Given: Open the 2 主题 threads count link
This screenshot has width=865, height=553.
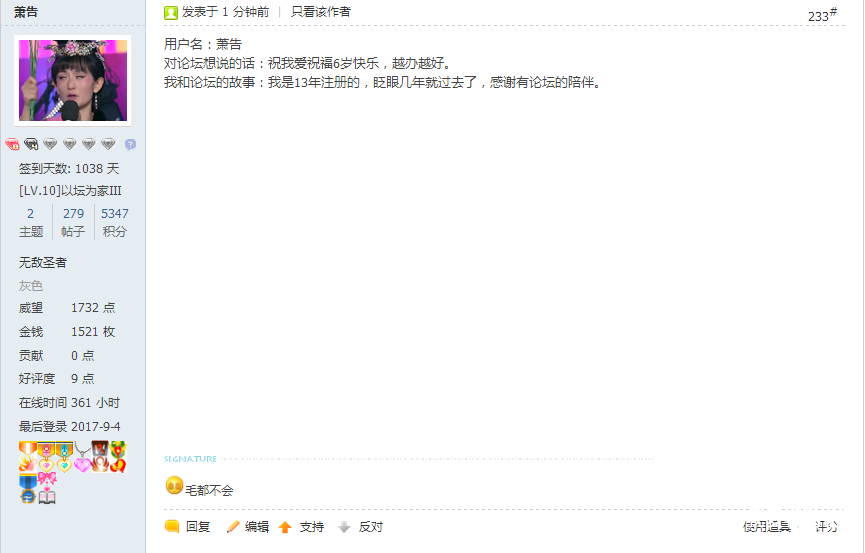Looking at the screenshot, I should pyautogui.click(x=31, y=222).
